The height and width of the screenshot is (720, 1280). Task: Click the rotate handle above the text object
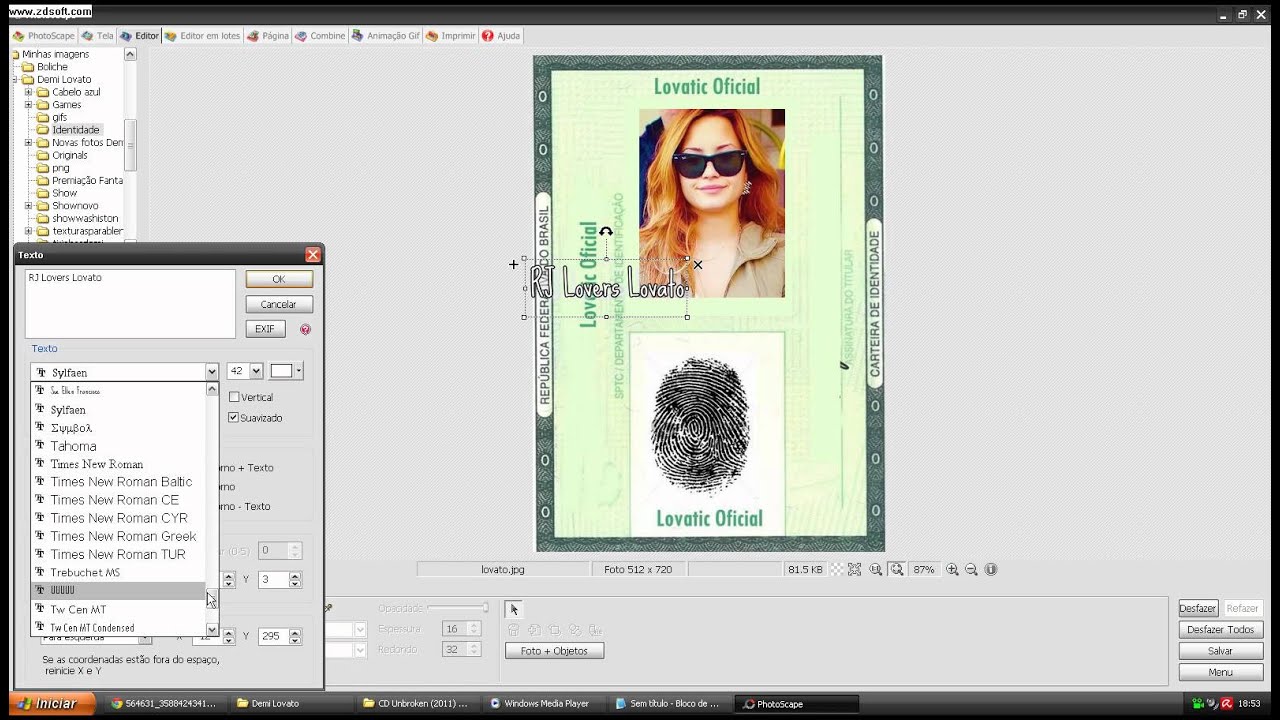606,232
